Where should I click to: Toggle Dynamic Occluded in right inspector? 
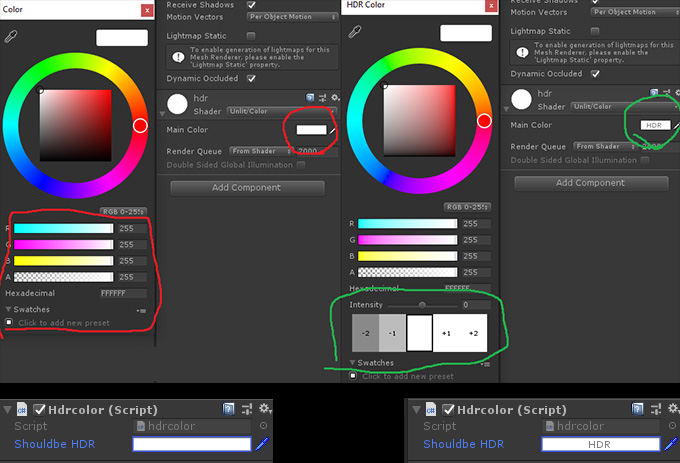pos(595,74)
